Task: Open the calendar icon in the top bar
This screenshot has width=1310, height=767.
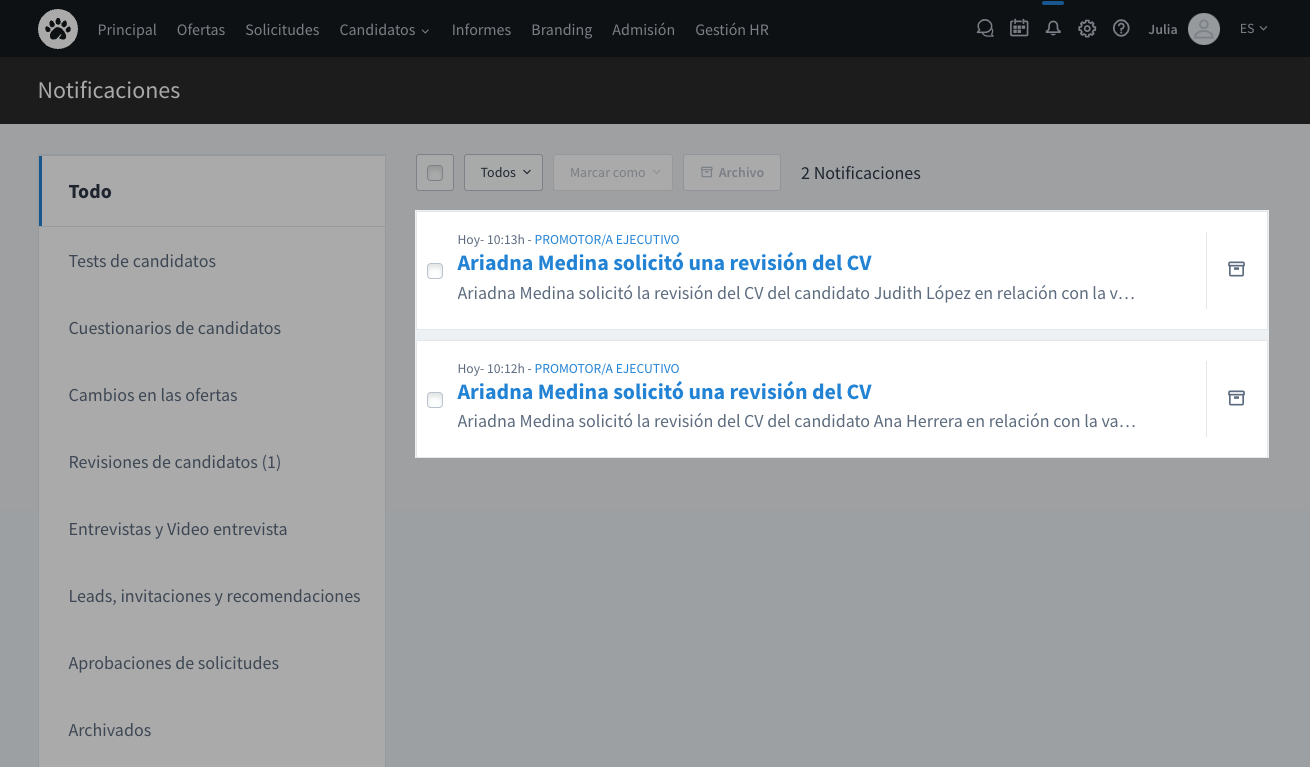Action: click(1019, 28)
